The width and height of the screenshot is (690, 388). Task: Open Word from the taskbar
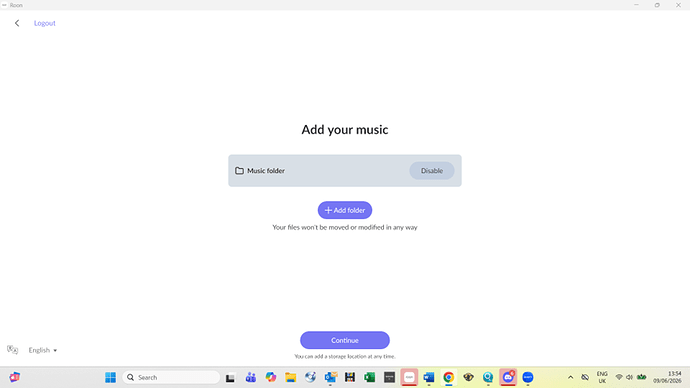(x=429, y=377)
